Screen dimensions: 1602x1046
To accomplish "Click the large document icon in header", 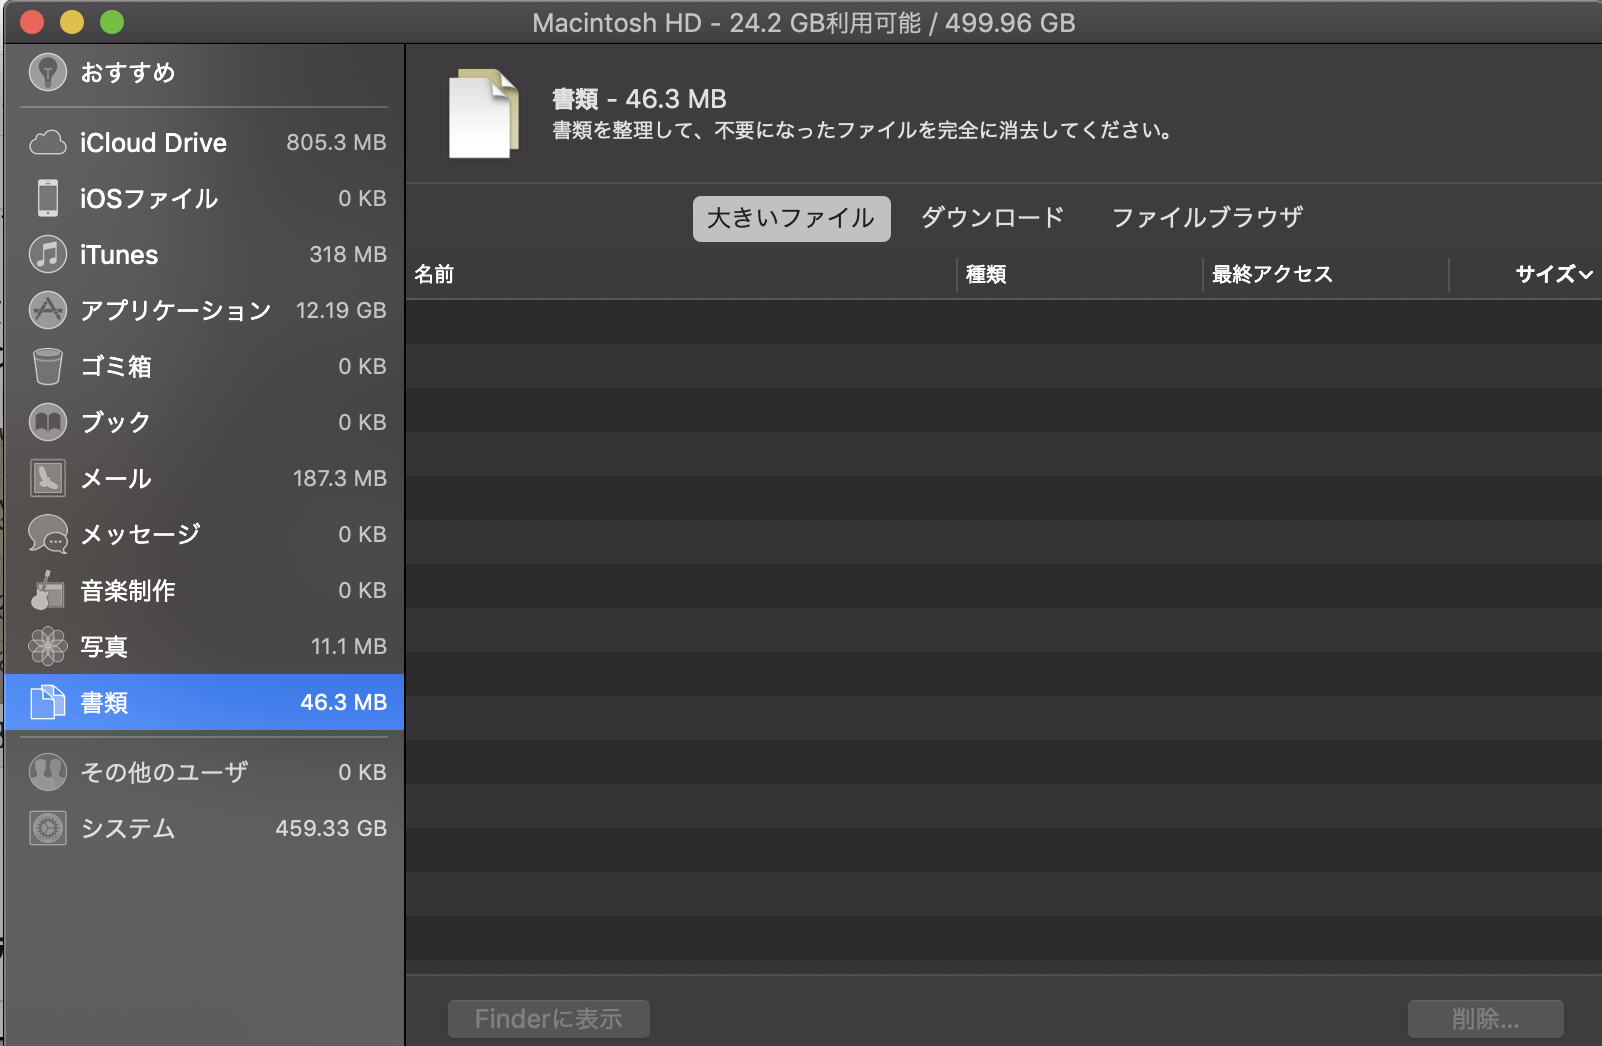I will pos(484,113).
